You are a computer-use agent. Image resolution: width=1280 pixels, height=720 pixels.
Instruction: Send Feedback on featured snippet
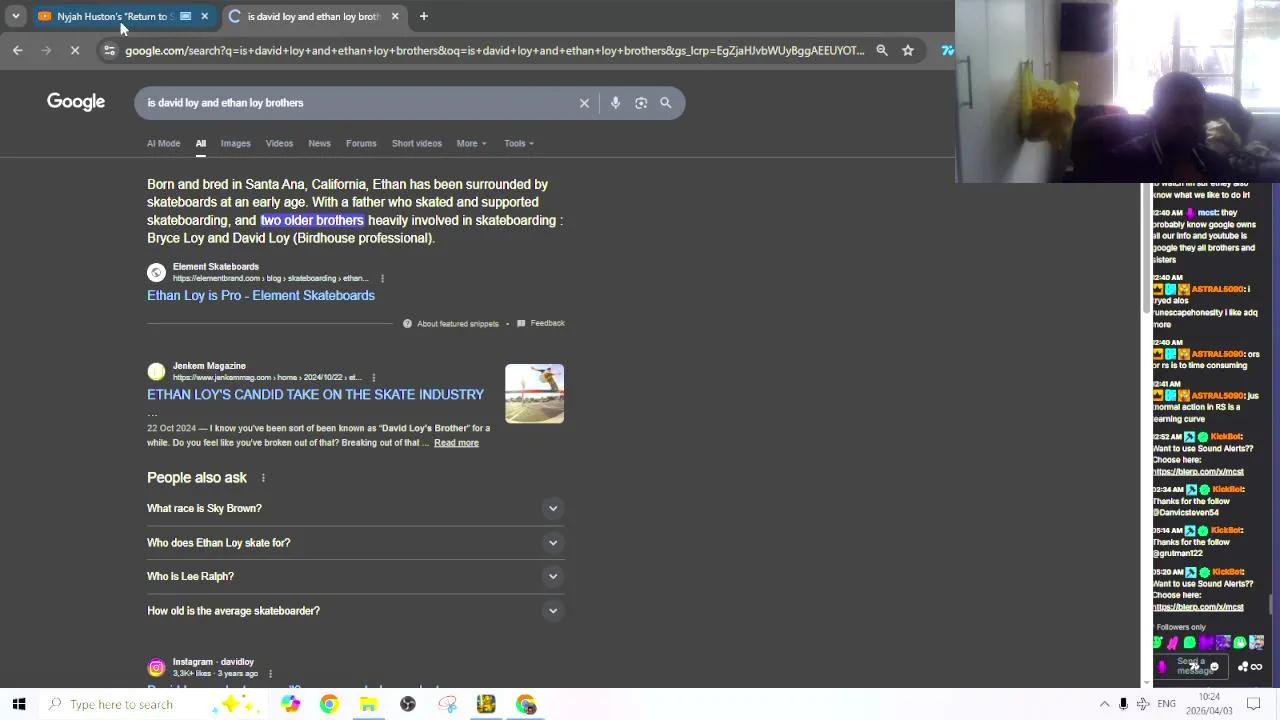pyautogui.click(x=540, y=323)
